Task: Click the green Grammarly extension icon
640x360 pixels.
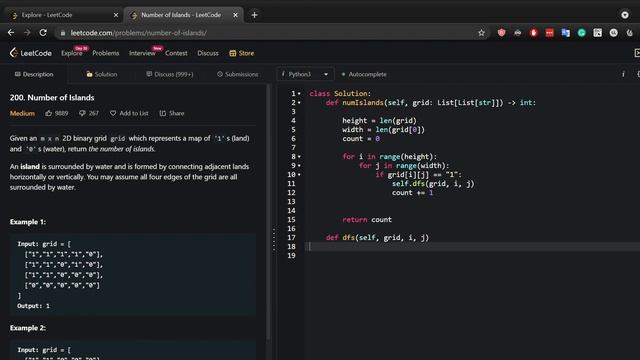Action: point(581,33)
